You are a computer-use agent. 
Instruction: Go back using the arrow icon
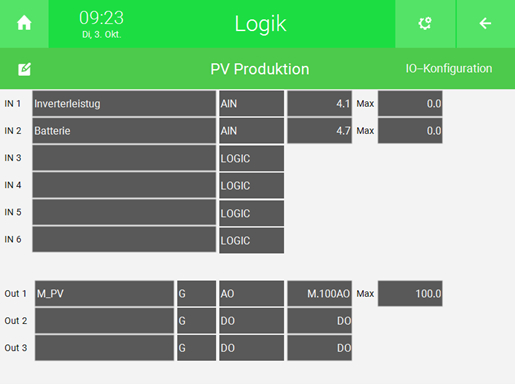(x=485, y=23)
